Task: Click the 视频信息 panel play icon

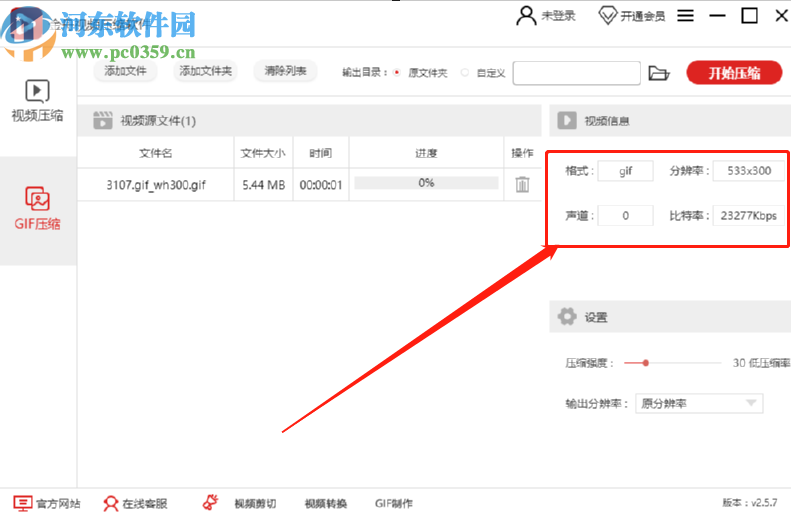Action: [567, 121]
